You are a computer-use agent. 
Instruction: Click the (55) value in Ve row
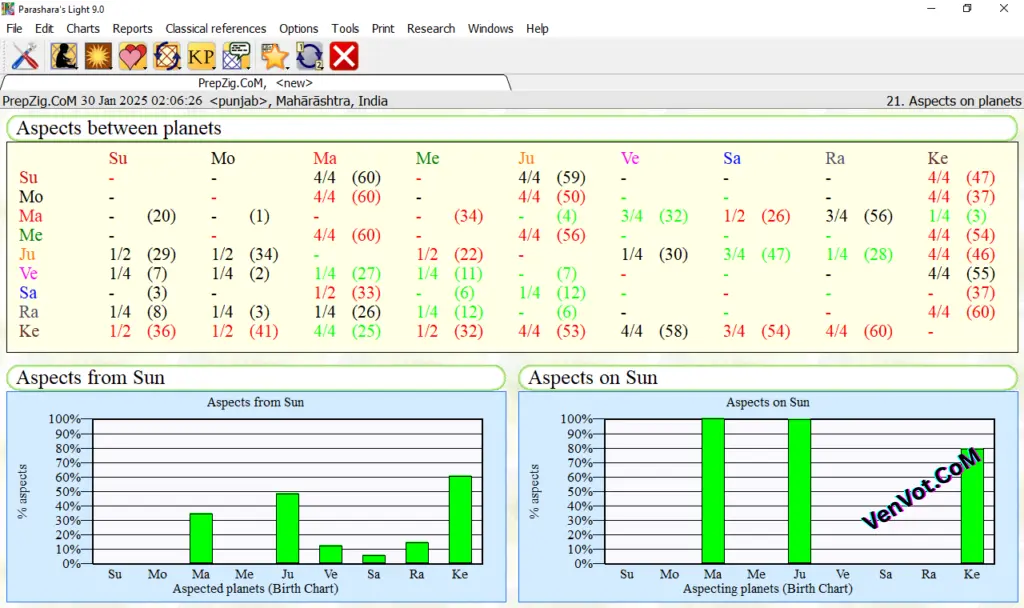981,274
